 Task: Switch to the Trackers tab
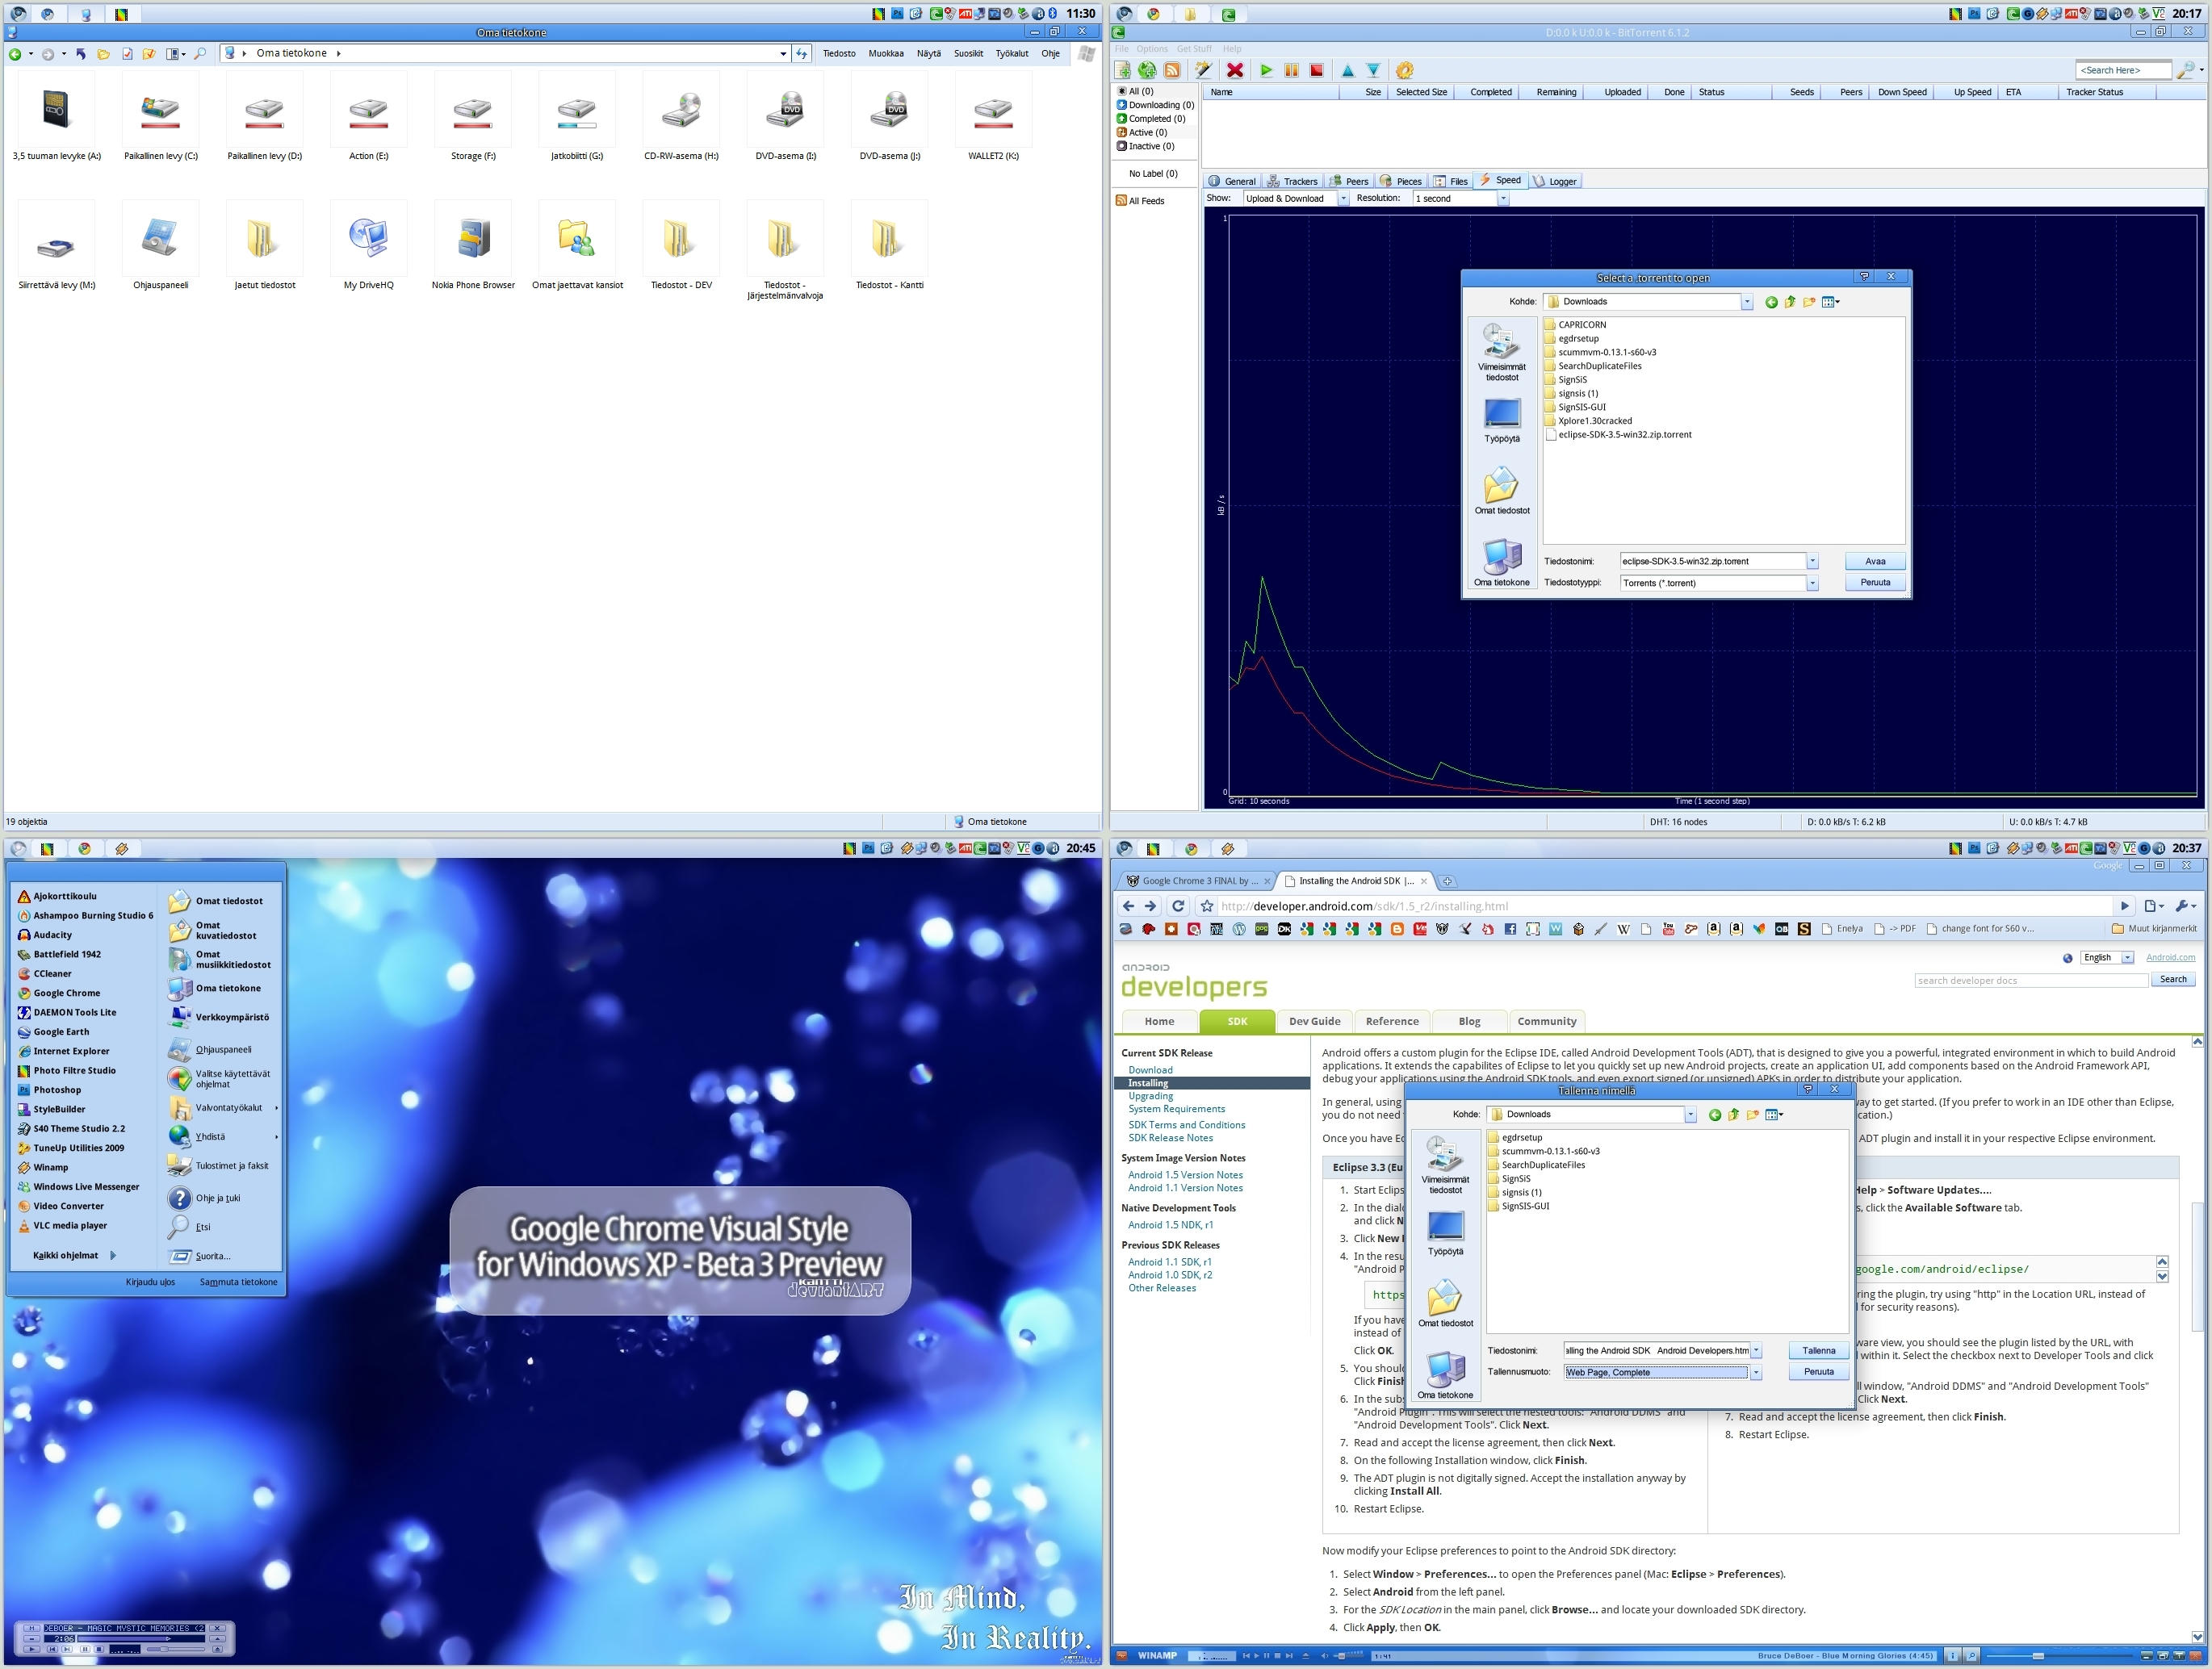tap(1292, 181)
